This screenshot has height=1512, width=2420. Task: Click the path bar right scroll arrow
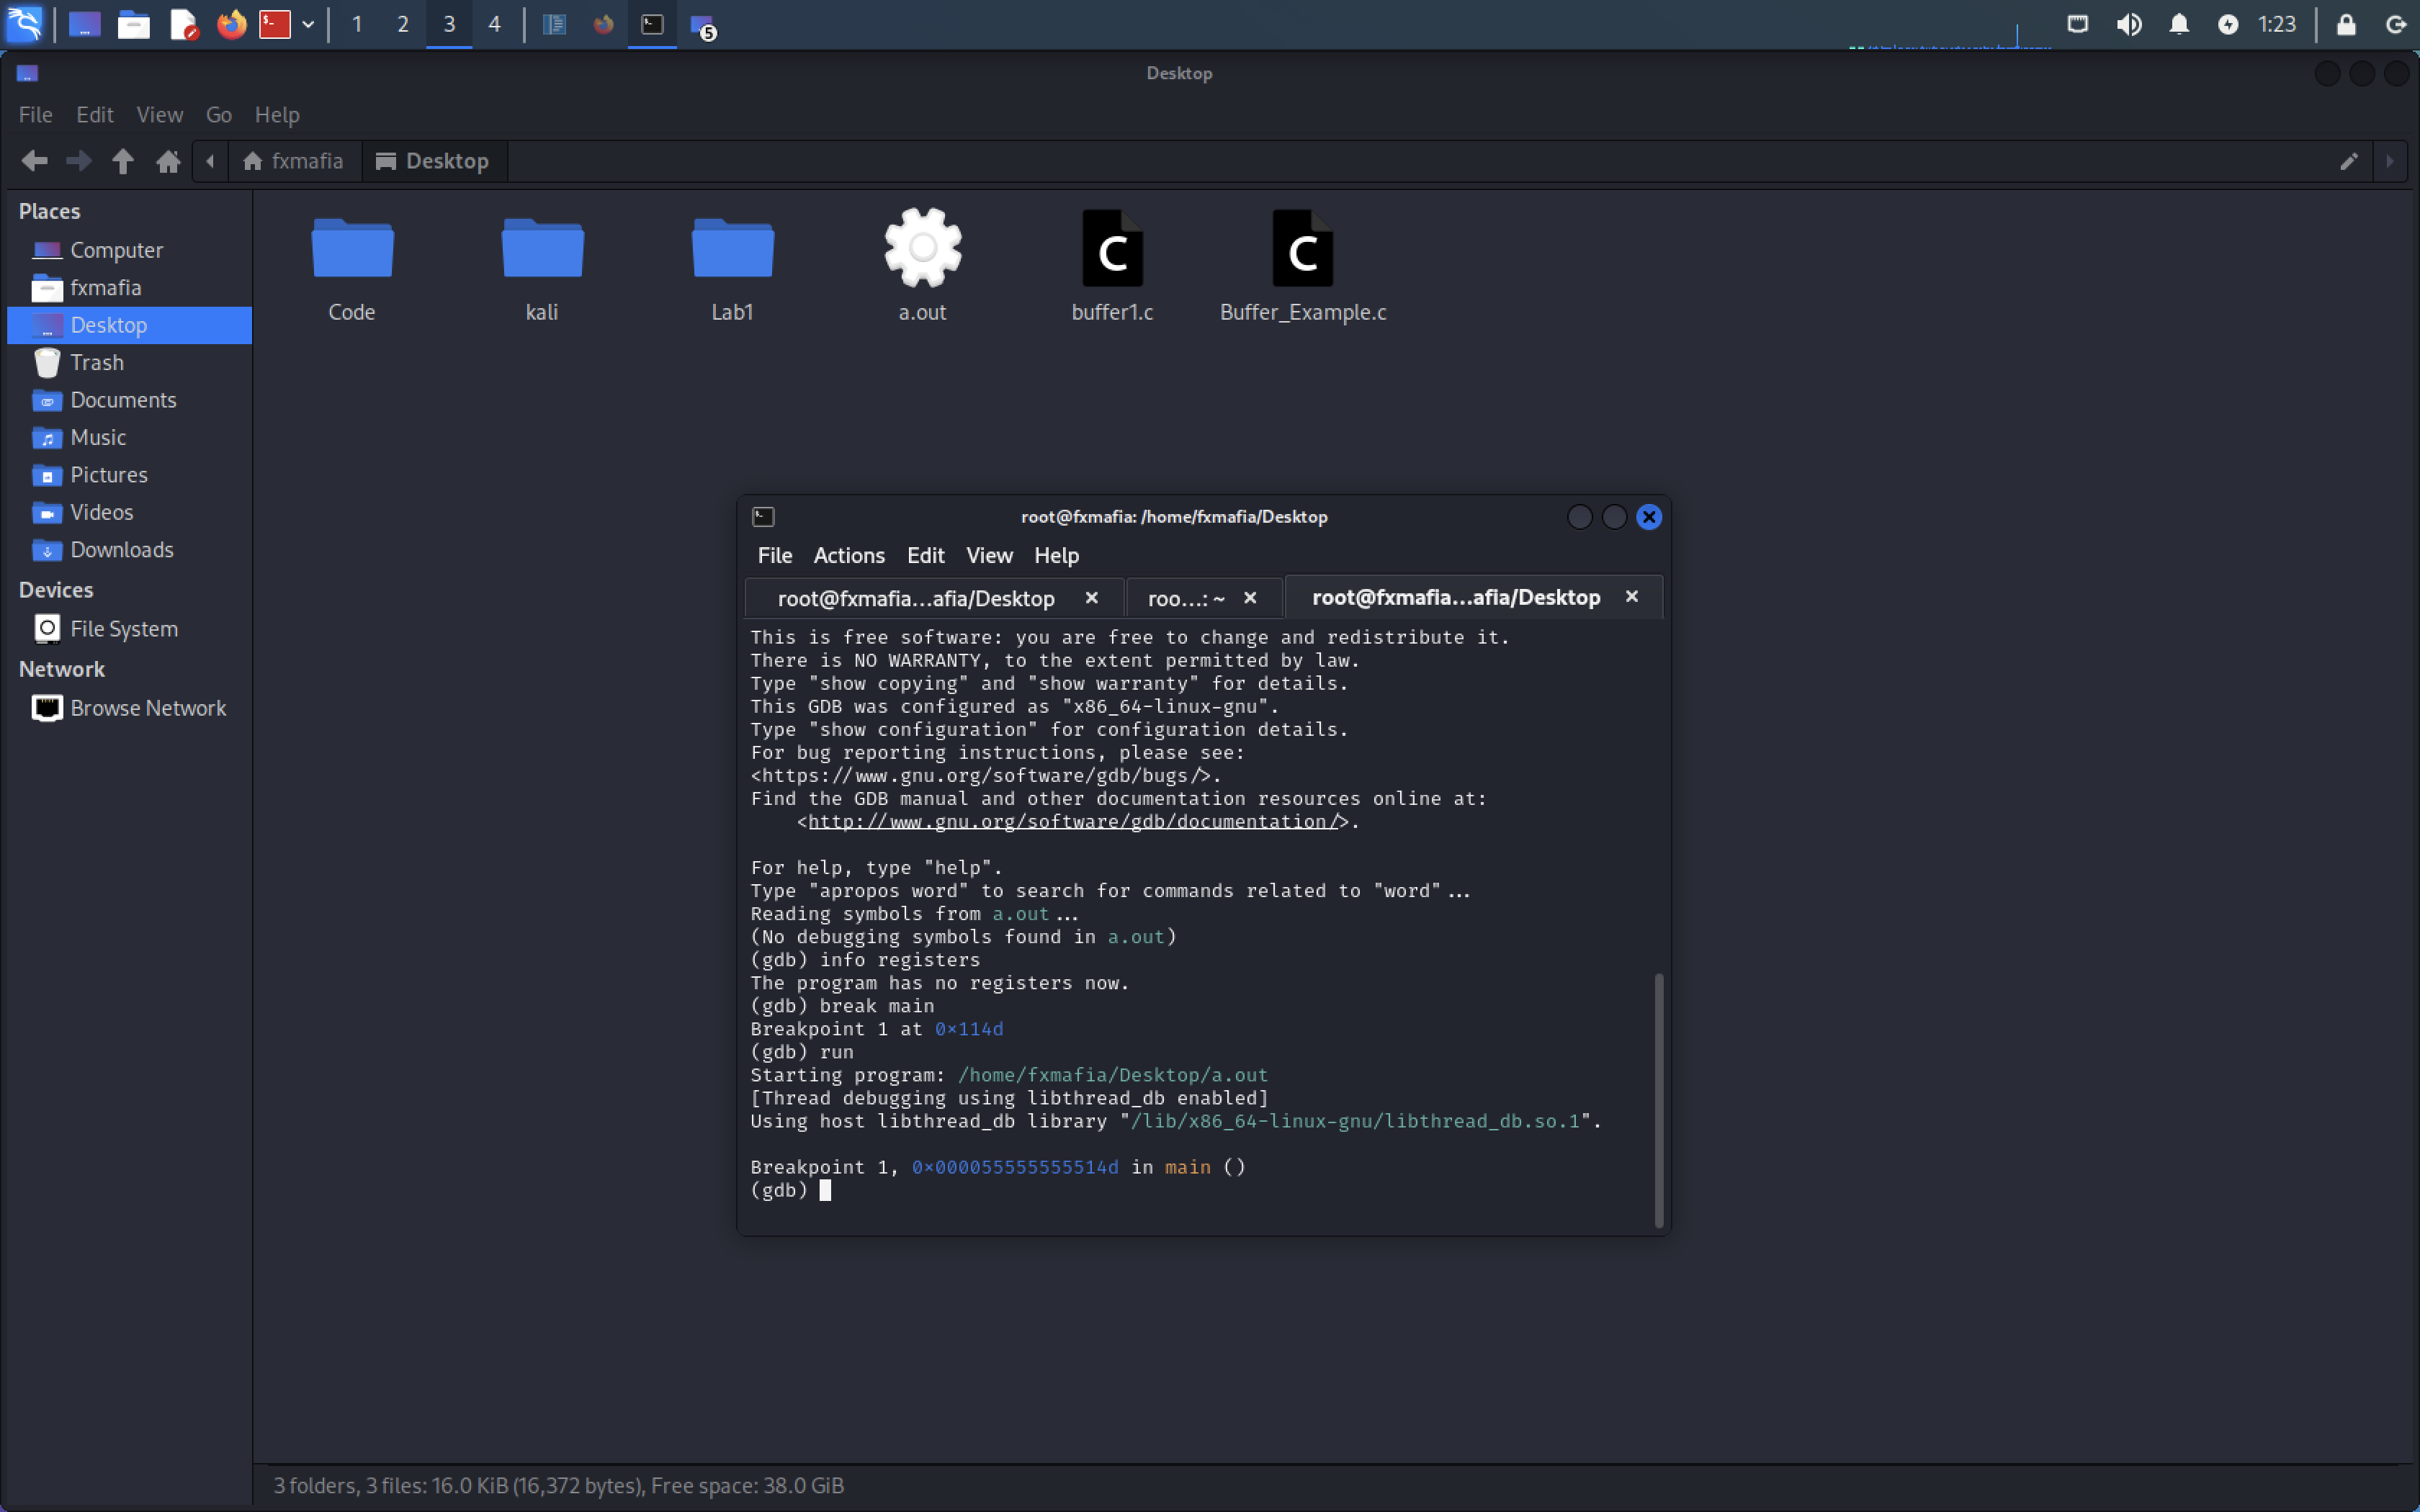(2390, 161)
